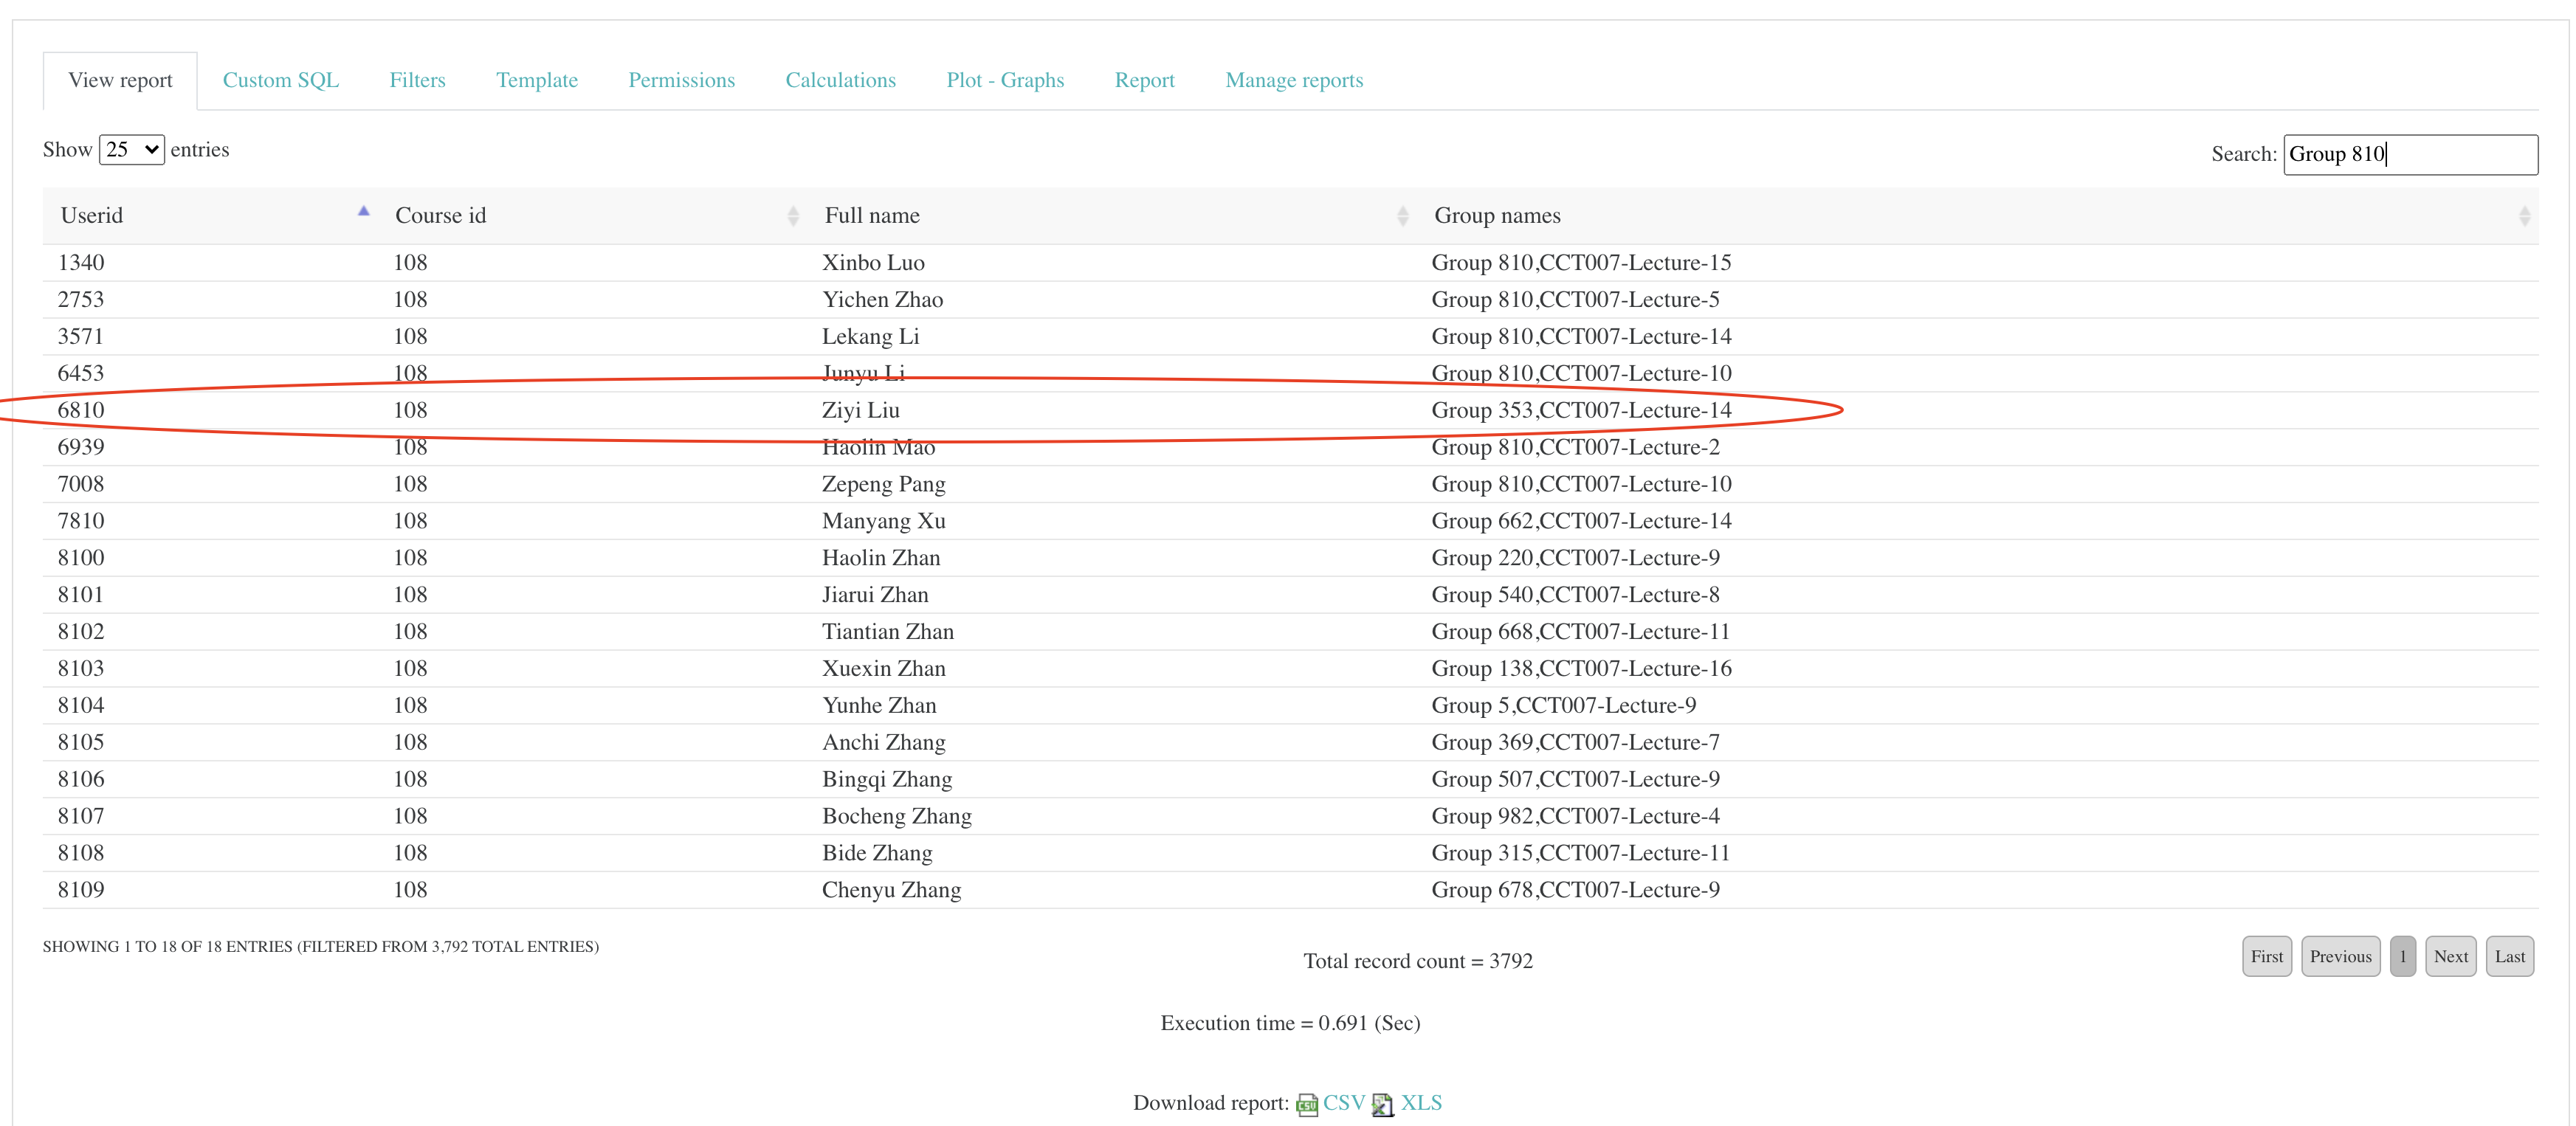Open the Permissions tab
This screenshot has width=2576, height=1126.
tap(681, 80)
